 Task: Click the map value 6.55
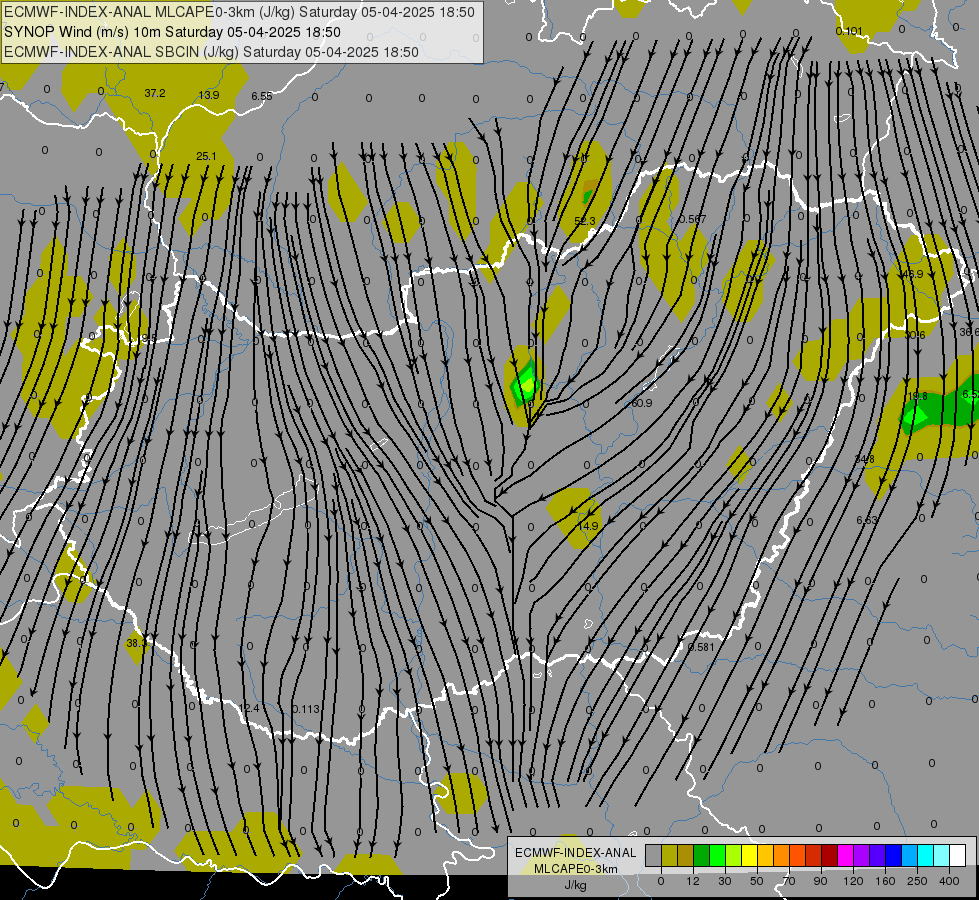tap(262, 96)
